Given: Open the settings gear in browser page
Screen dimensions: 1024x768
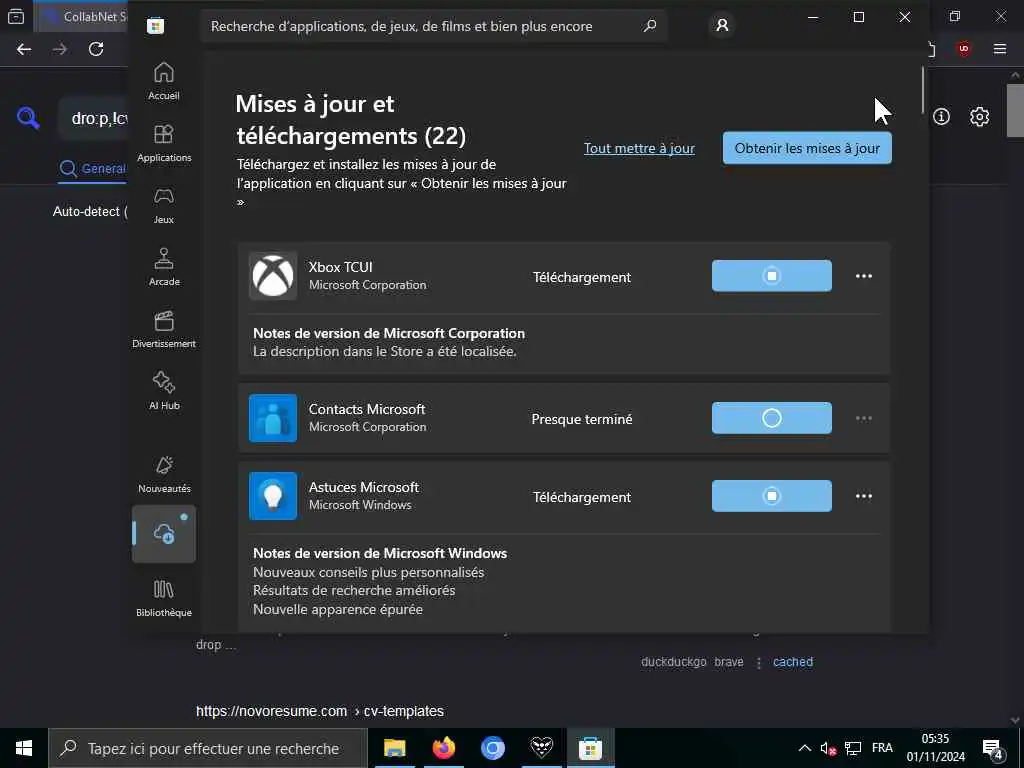Looking at the screenshot, I should pyautogui.click(x=979, y=116).
